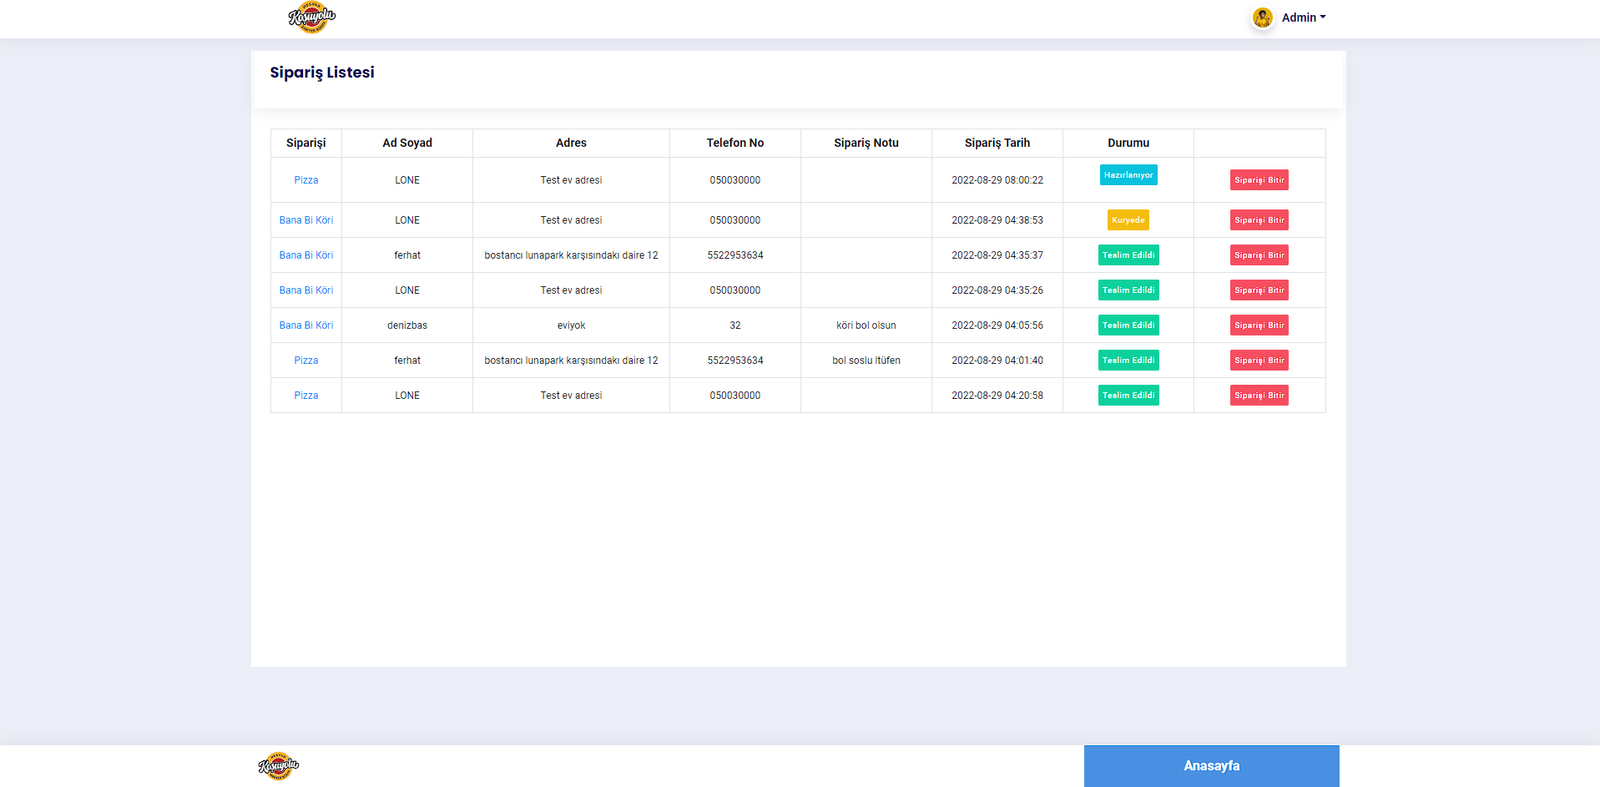
Task: Open the Pizza order from ferhat
Action: pyautogui.click(x=306, y=360)
